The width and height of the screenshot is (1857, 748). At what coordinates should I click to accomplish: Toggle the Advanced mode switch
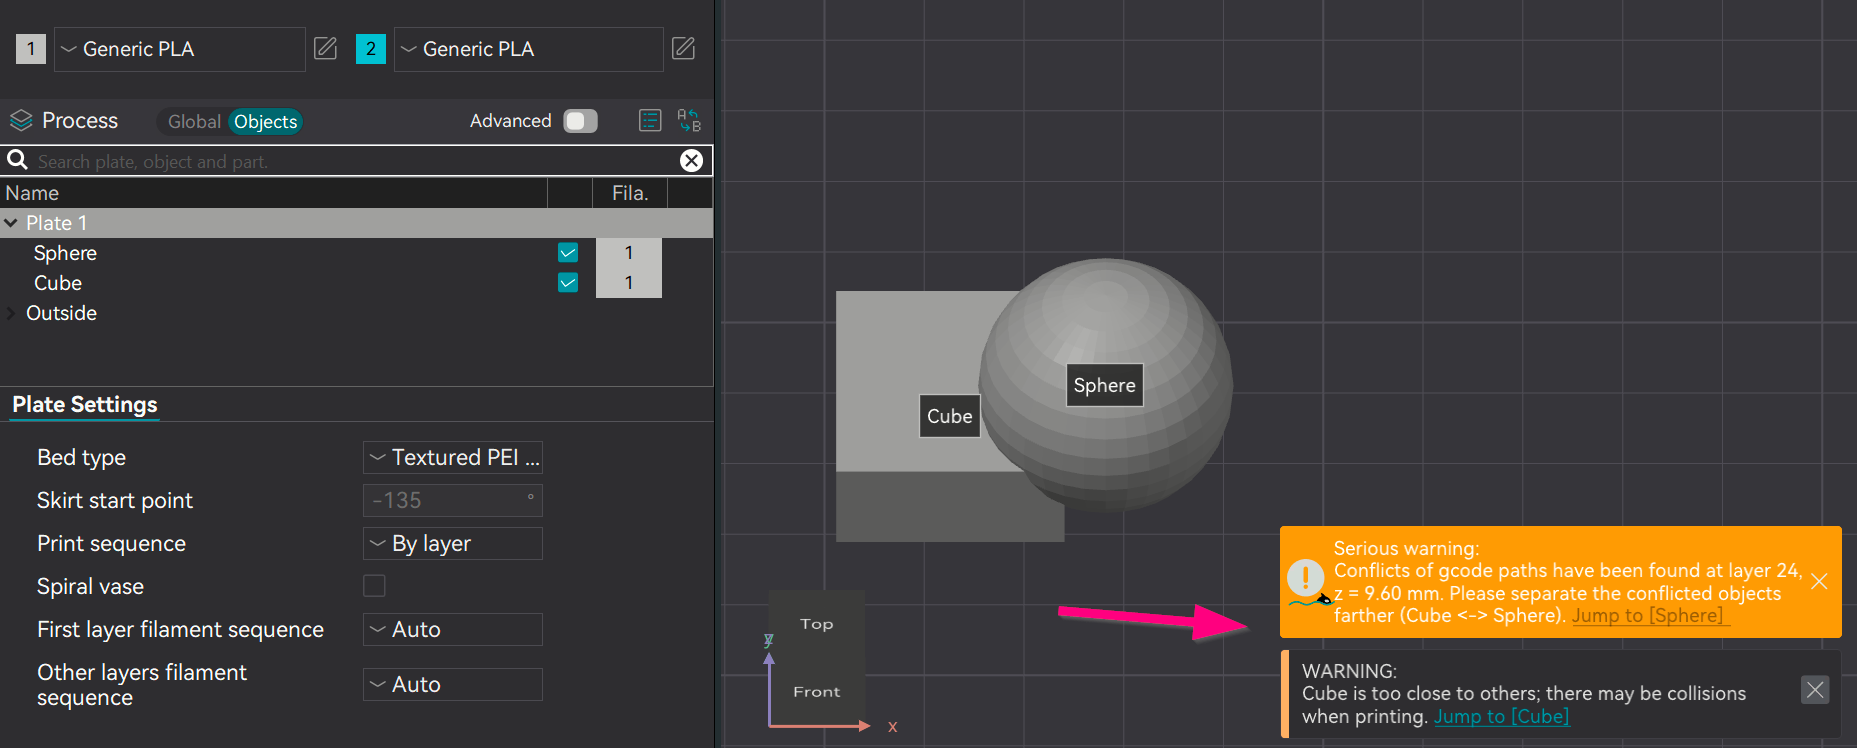(580, 121)
